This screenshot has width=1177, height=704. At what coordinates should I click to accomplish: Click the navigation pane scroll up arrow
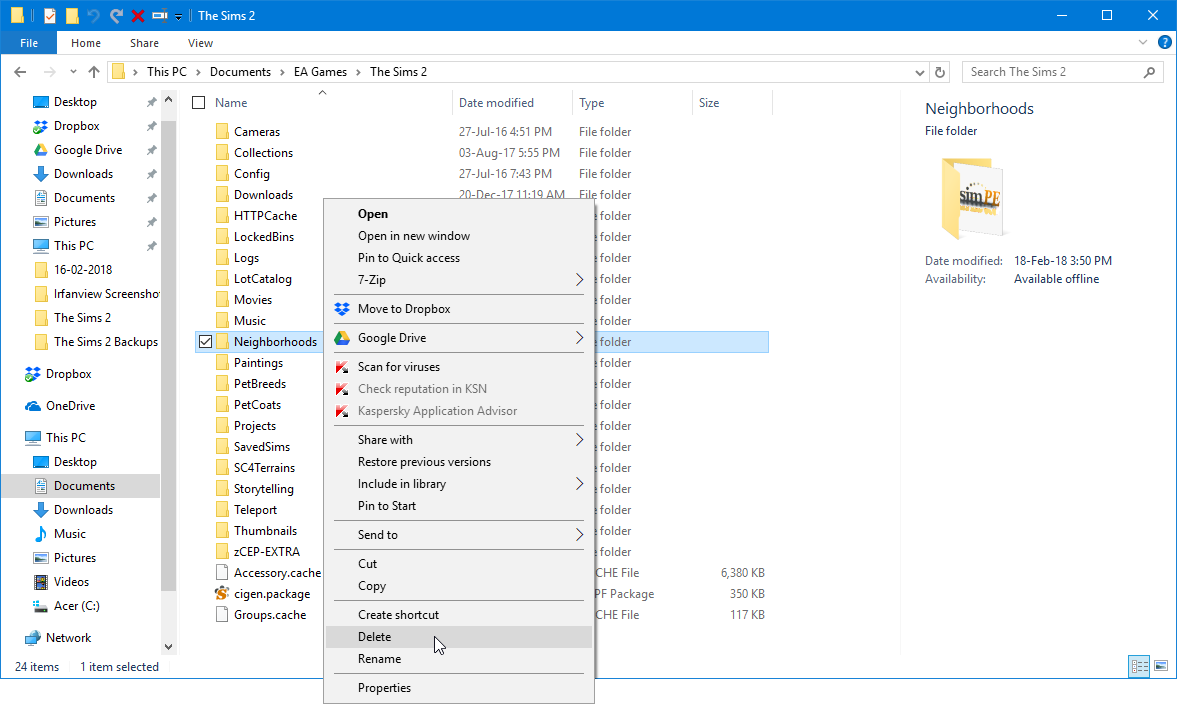pyautogui.click(x=168, y=100)
